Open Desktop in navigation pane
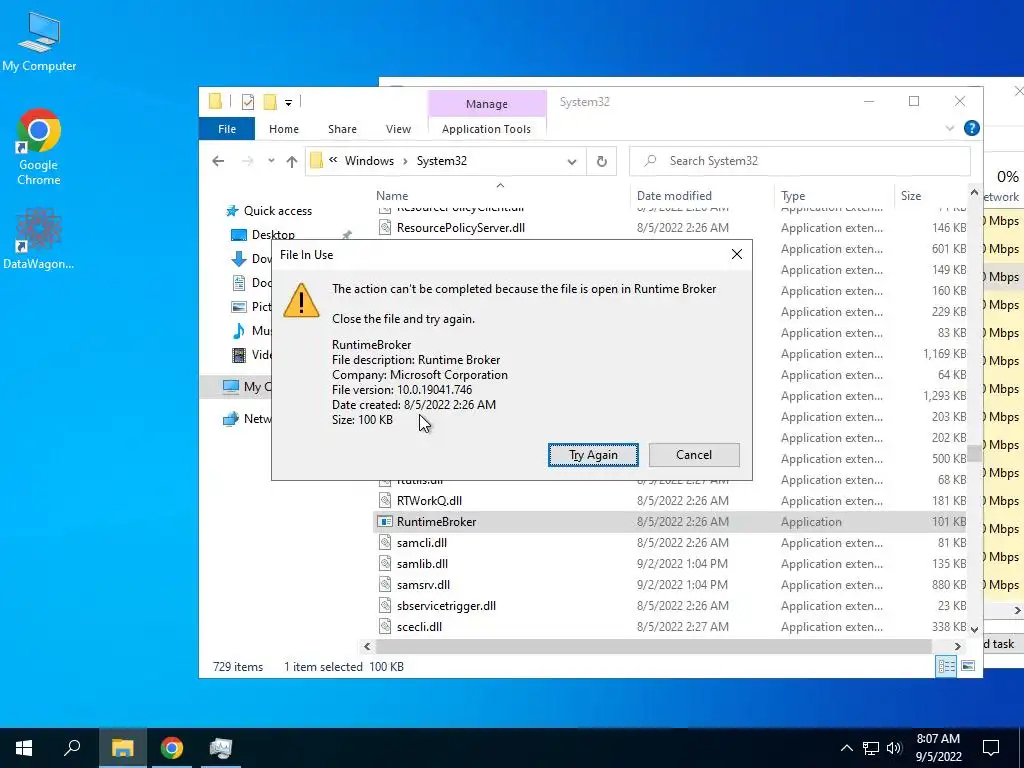Screen dimensions: 1024x768 coord(273,234)
